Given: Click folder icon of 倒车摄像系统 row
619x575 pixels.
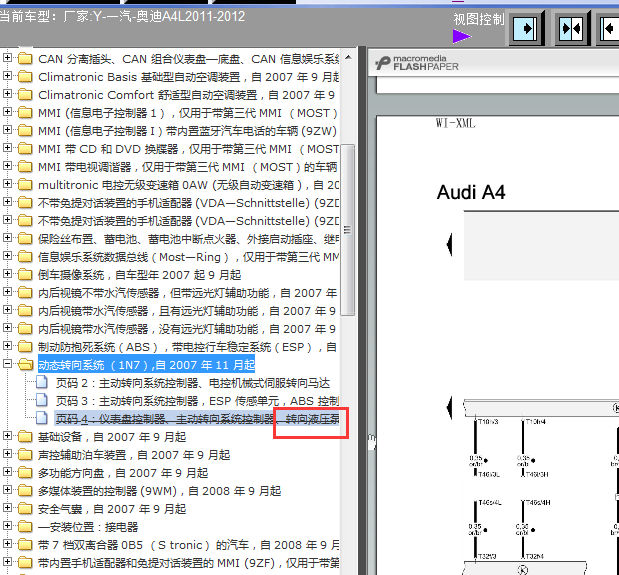Looking at the screenshot, I should (x=25, y=274).
